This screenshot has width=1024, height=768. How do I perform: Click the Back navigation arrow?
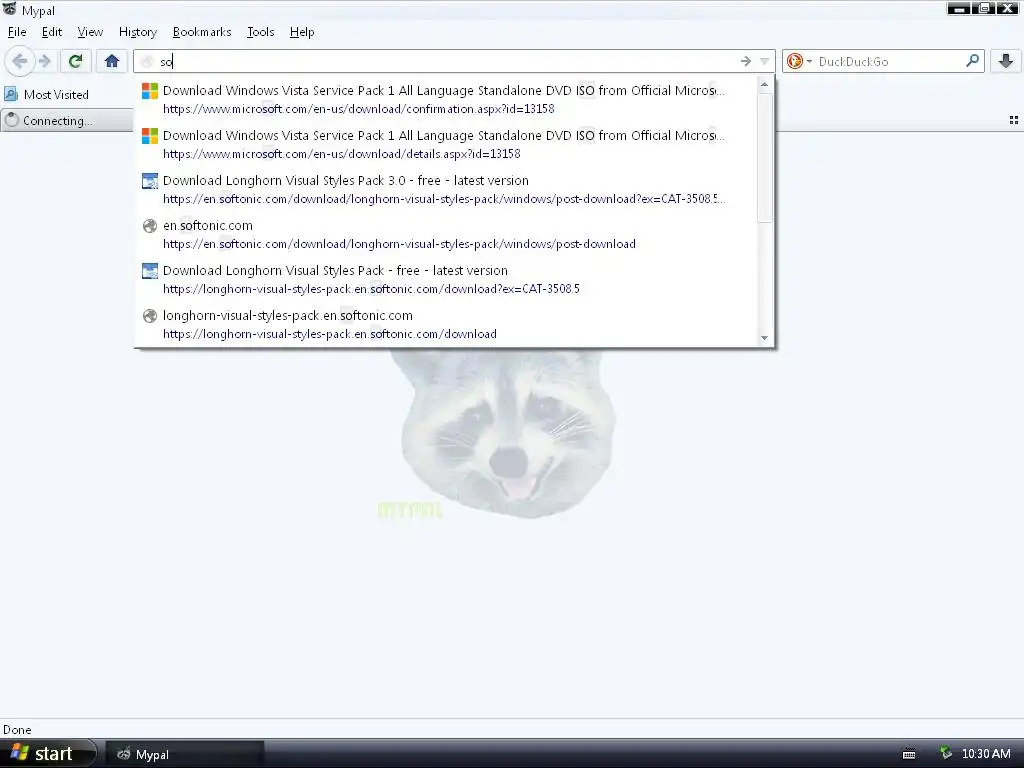(20, 61)
